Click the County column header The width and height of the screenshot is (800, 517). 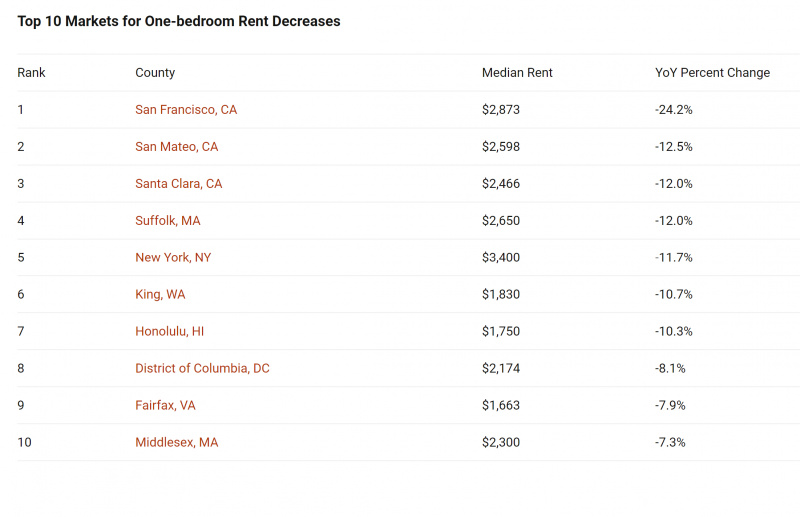155,73
